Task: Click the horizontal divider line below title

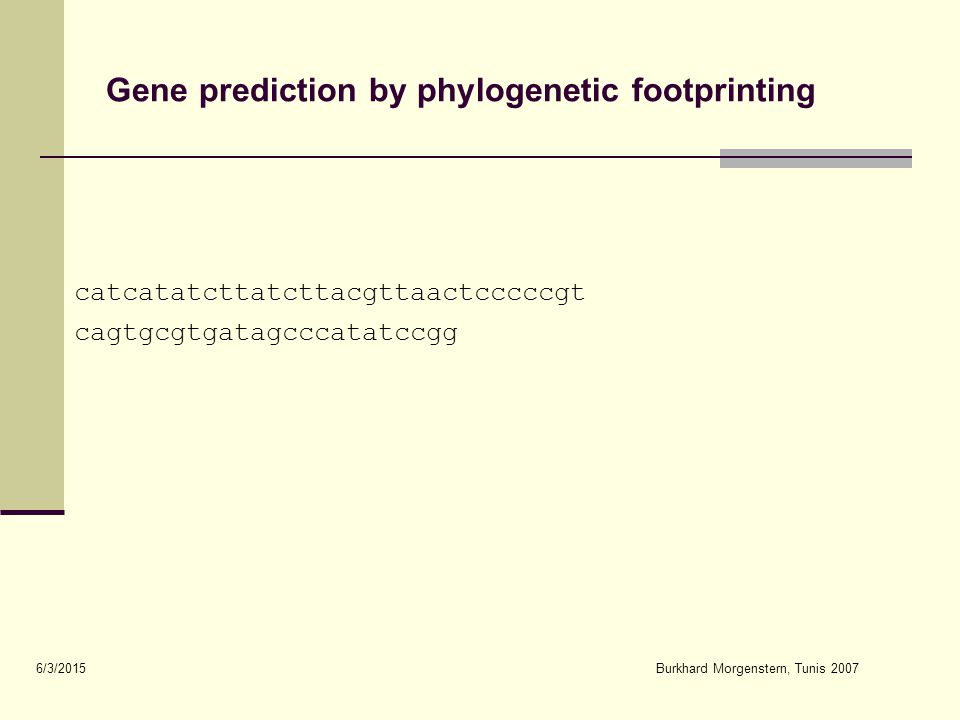Action: [380, 157]
